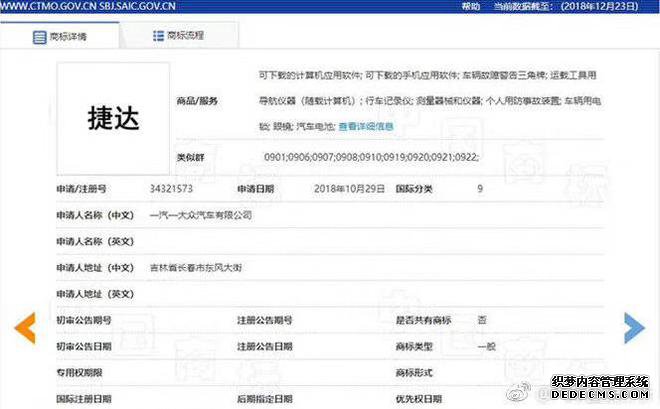
Task: Click the 是否共有商标 label
Action: coord(423,320)
